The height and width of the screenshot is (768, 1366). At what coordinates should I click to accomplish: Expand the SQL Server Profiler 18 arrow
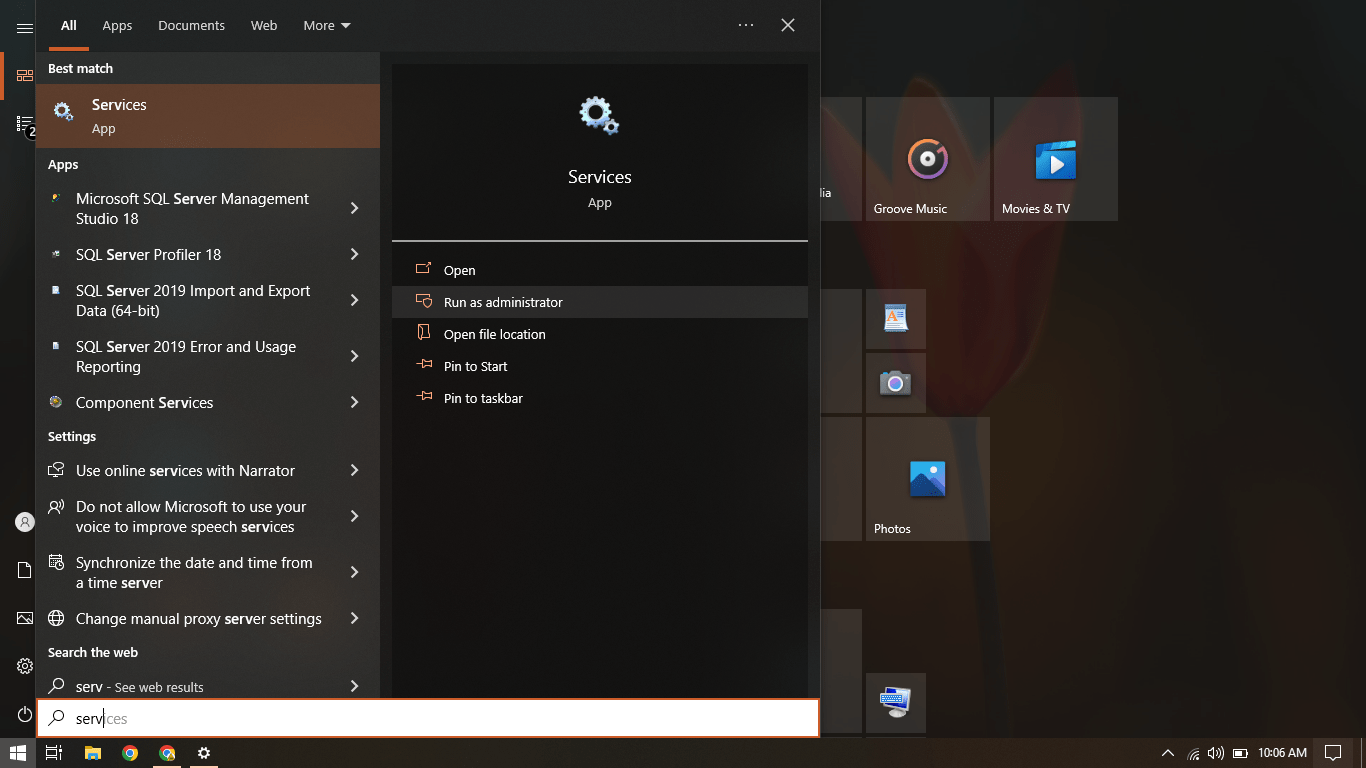[x=354, y=254]
